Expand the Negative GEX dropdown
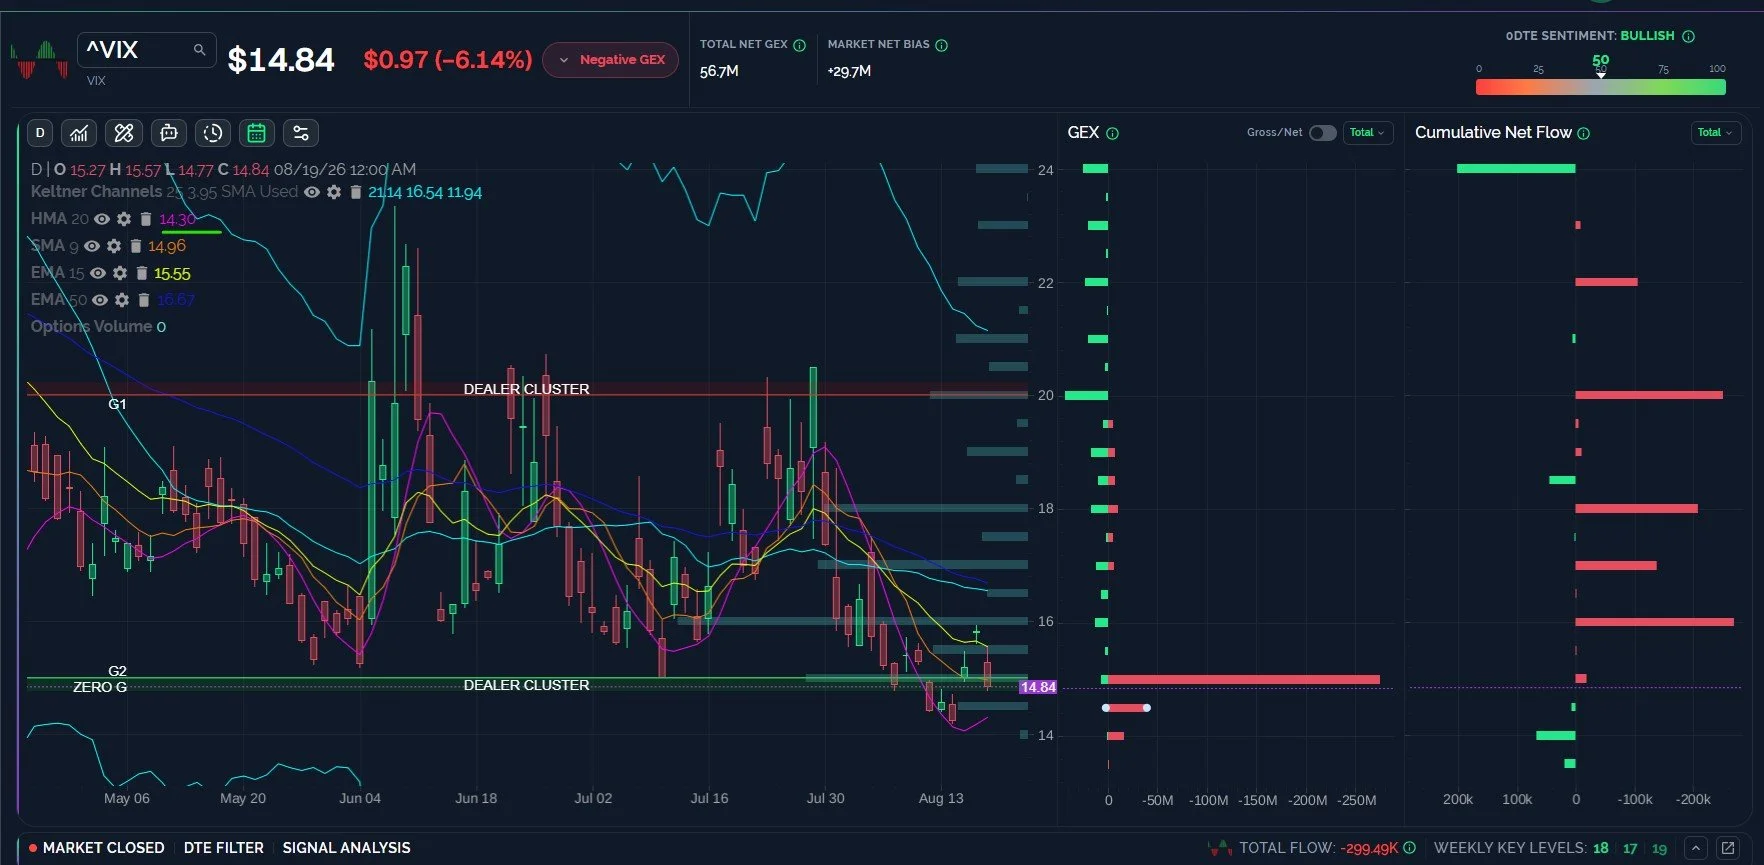 610,60
